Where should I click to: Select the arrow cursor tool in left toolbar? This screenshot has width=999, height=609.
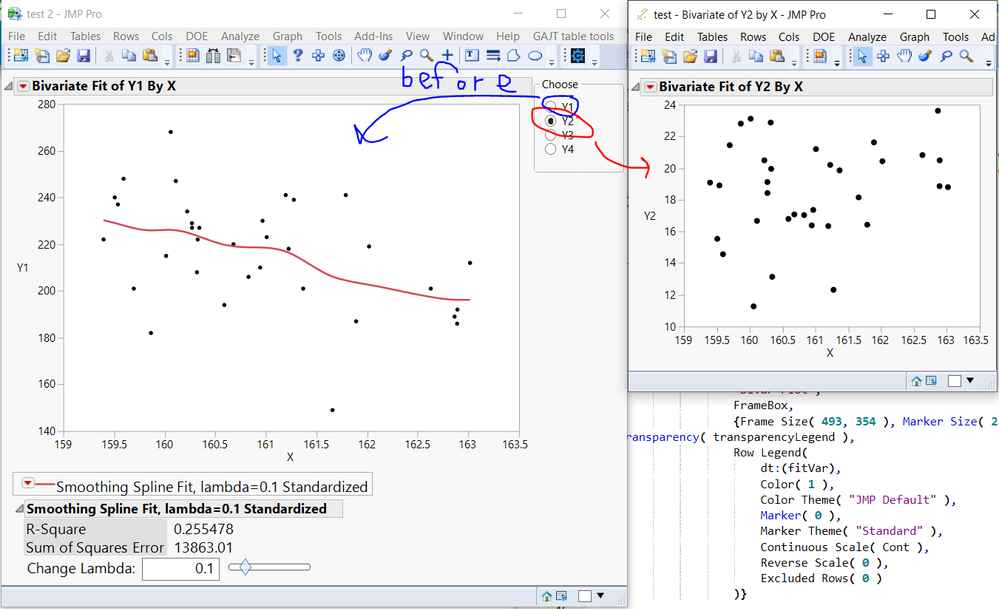point(276,56)
